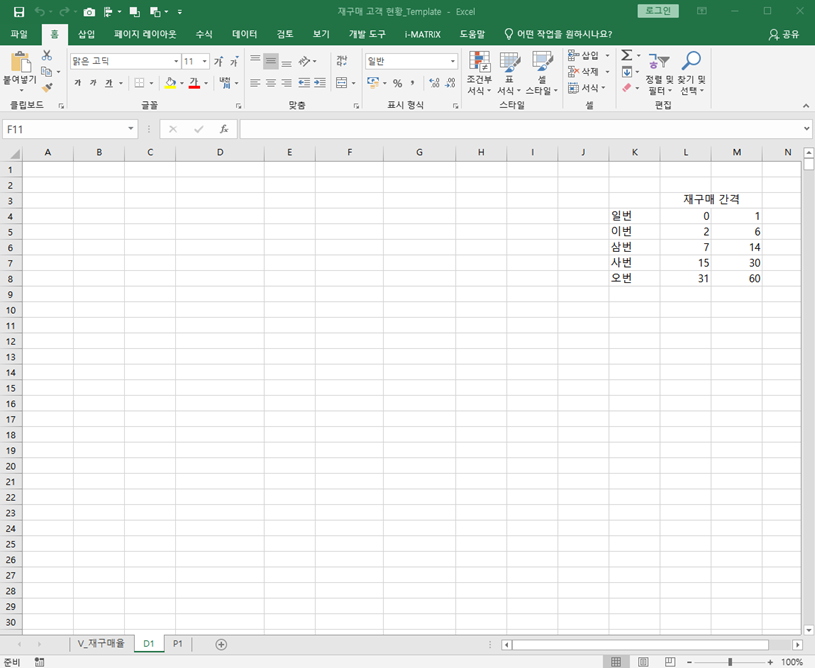Open the 조건부 서식 conditional formatting menu
815x668 pixels.
(x=479, y=74)
